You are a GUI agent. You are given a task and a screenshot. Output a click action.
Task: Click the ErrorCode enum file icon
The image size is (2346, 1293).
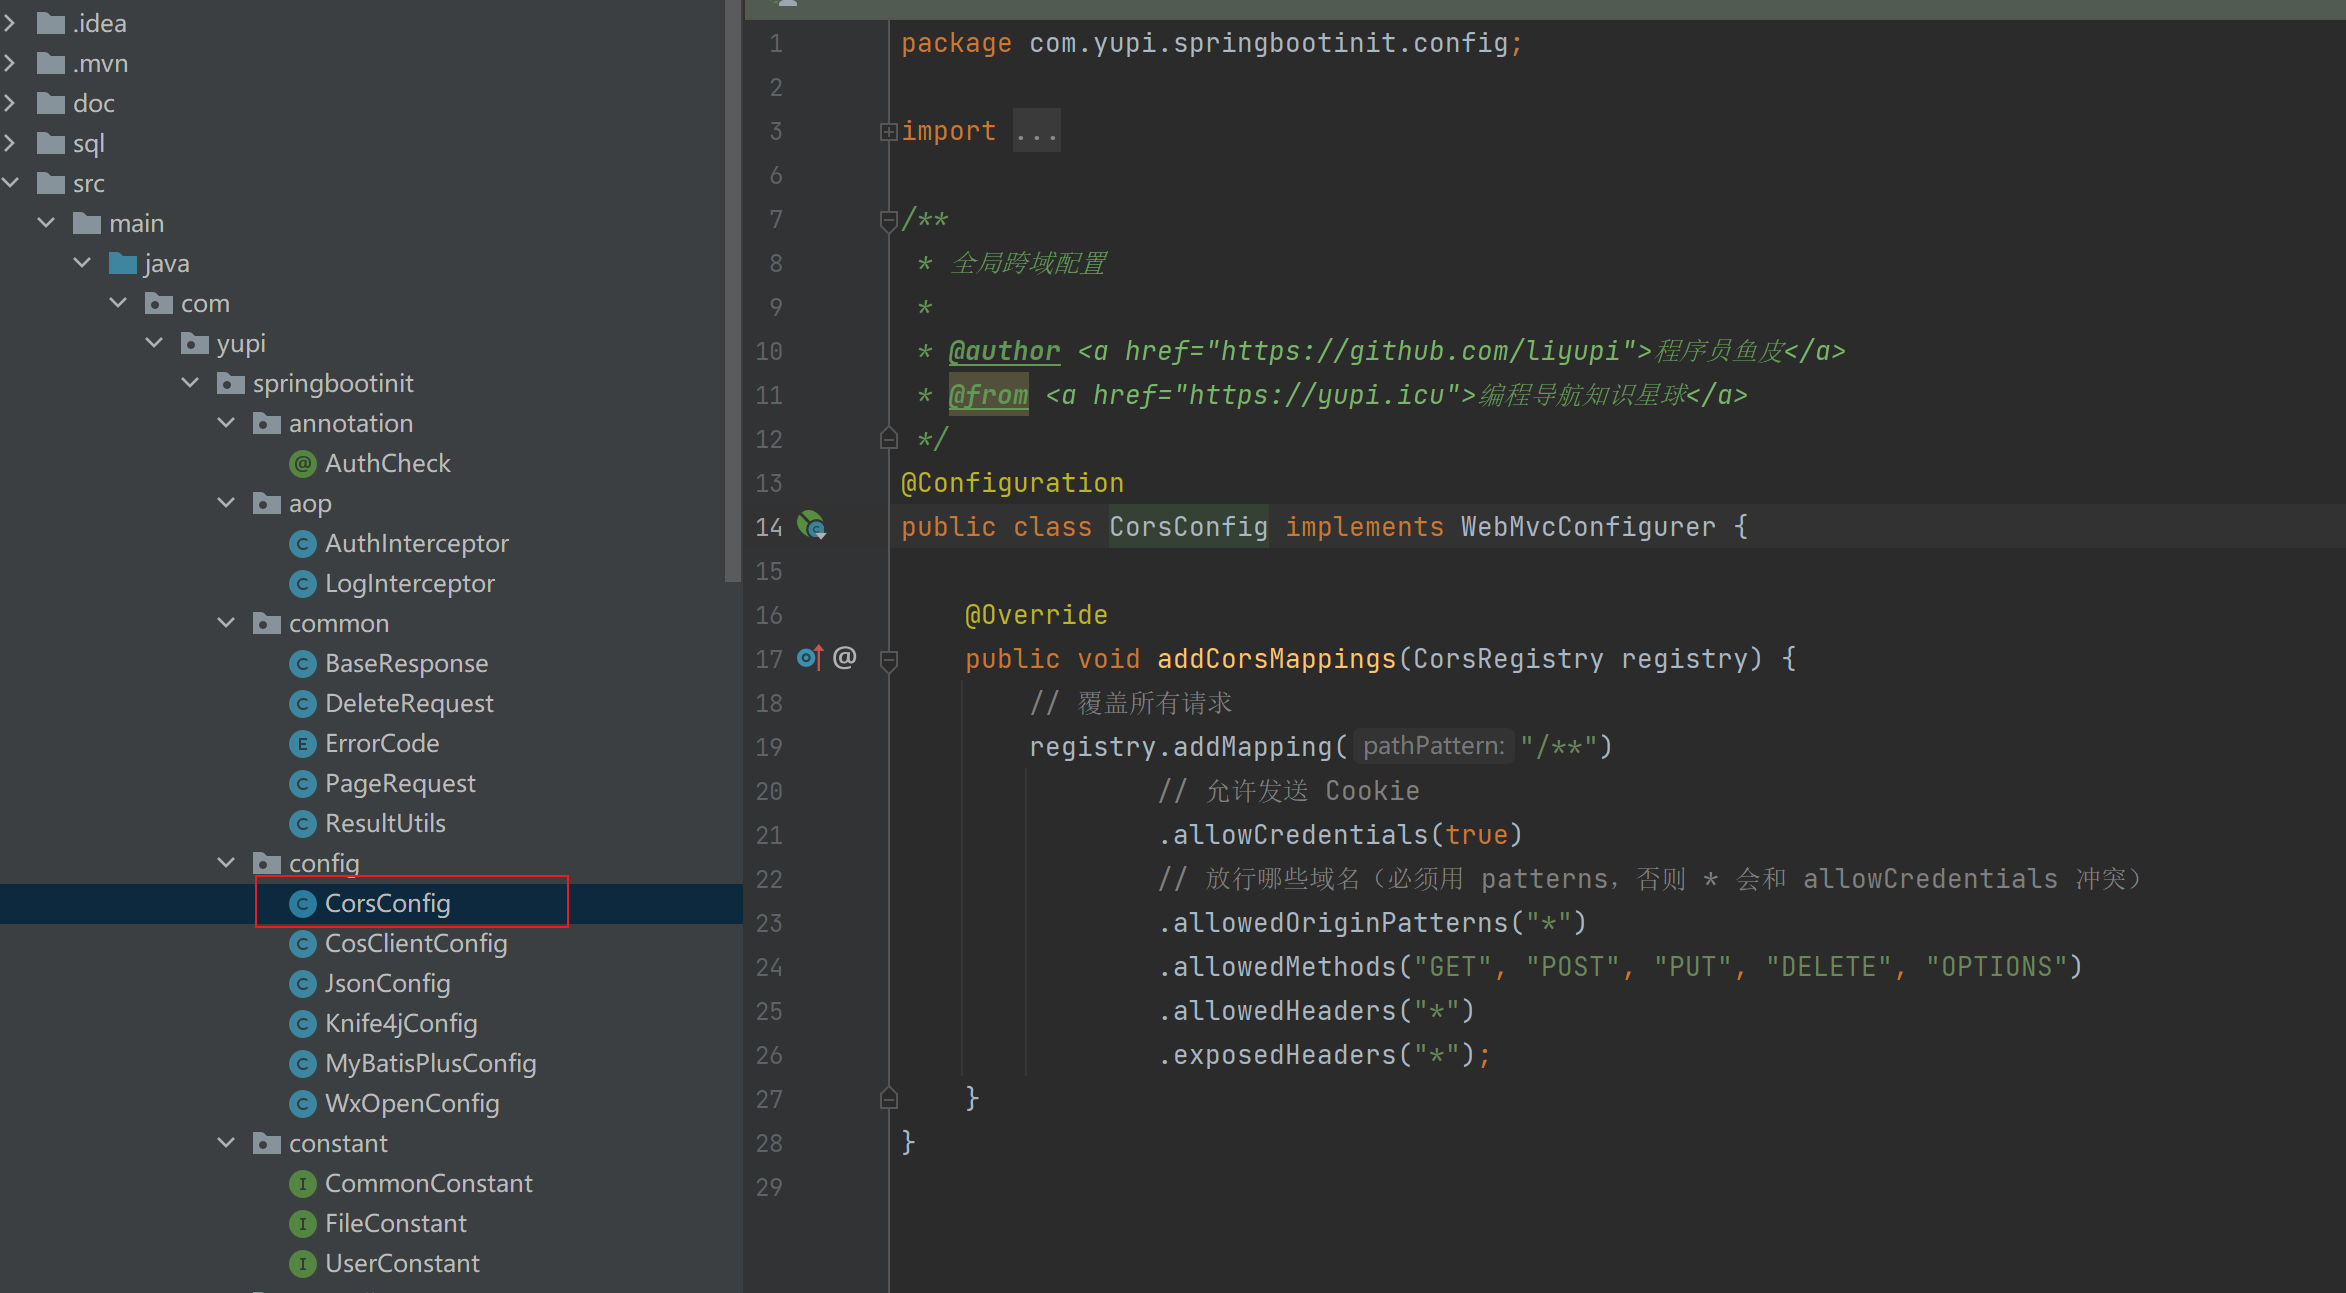pos(302,744)
